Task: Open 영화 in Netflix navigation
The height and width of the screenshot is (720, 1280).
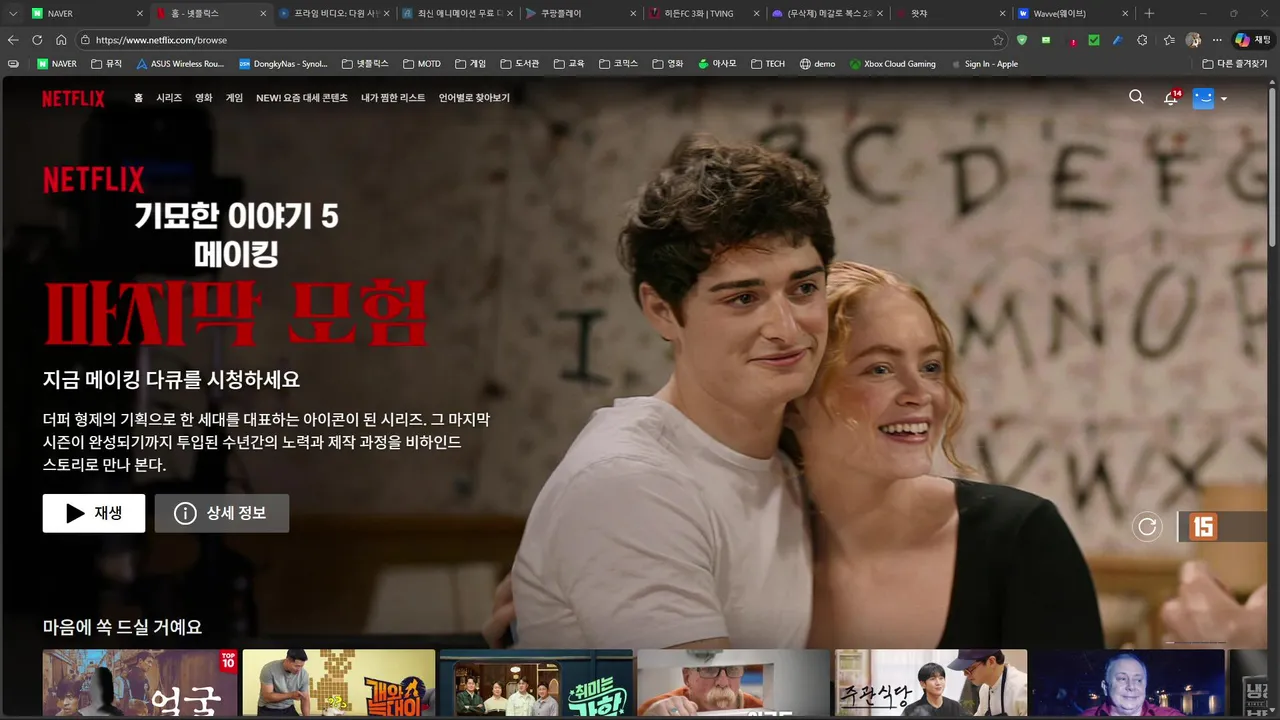Action: [203, 98]
